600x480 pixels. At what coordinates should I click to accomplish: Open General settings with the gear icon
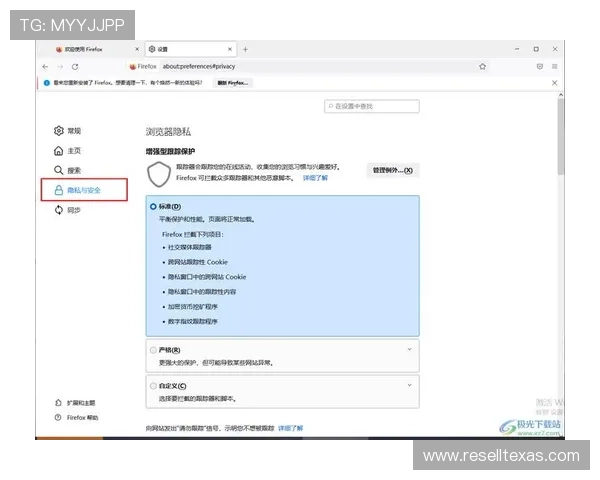[x=67, y=131]
